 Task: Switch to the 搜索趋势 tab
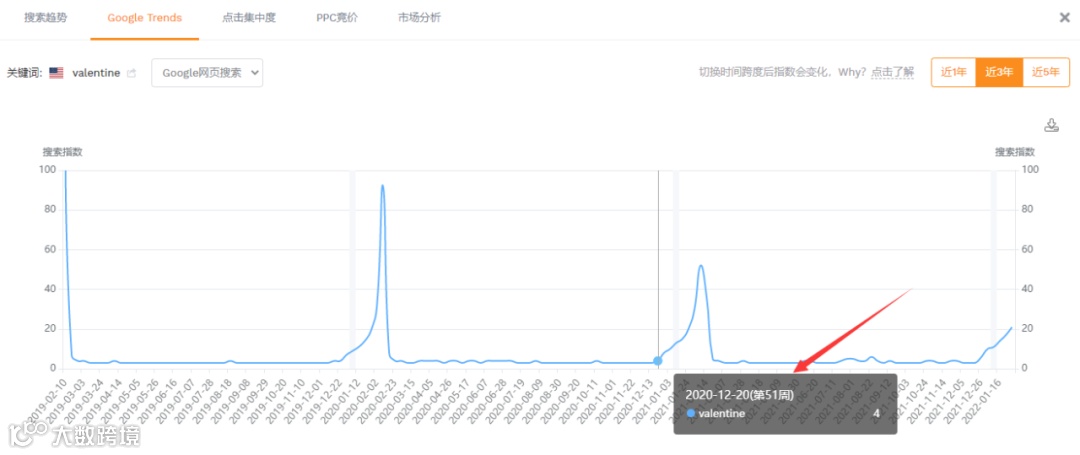tap(46, 18)
